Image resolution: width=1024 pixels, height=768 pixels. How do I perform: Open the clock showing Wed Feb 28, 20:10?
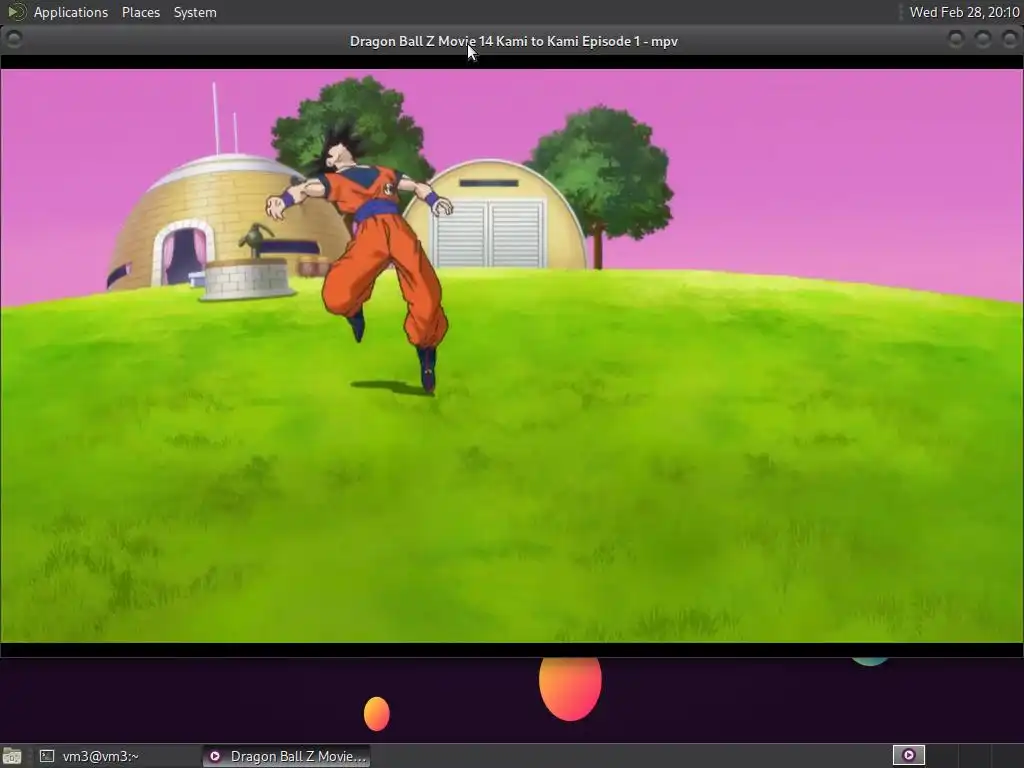coord(964,12)
